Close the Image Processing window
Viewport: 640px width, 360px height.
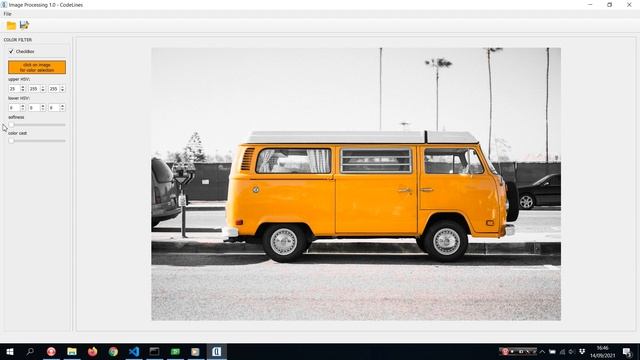(629, 4)
